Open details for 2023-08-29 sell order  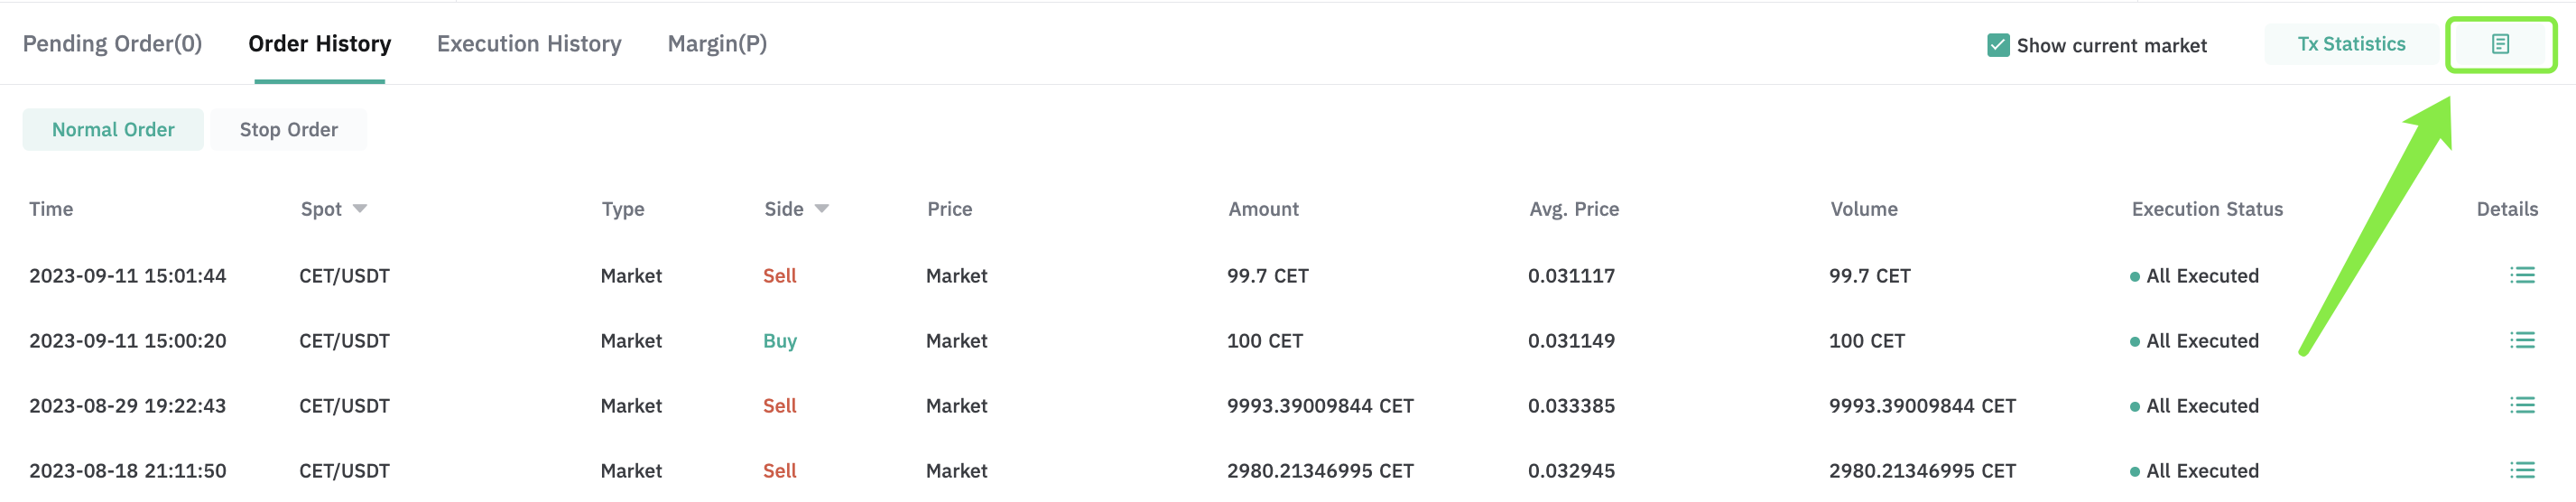(x=2522, y=405)
